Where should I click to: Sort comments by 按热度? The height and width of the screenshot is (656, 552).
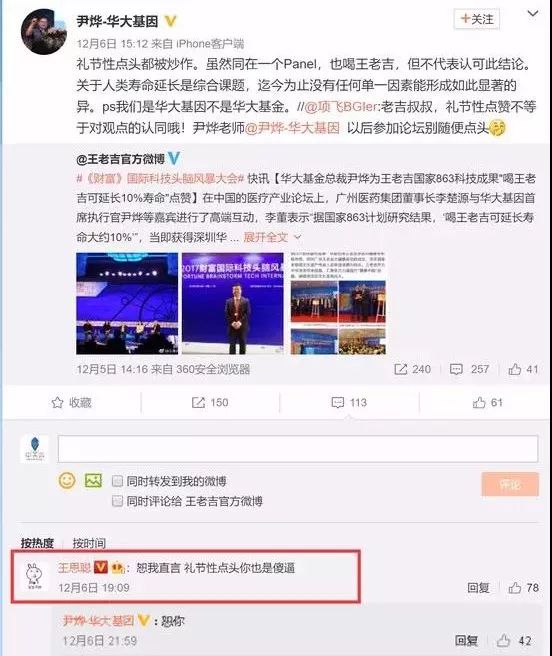pyautogui.click(x=37, y=543)
